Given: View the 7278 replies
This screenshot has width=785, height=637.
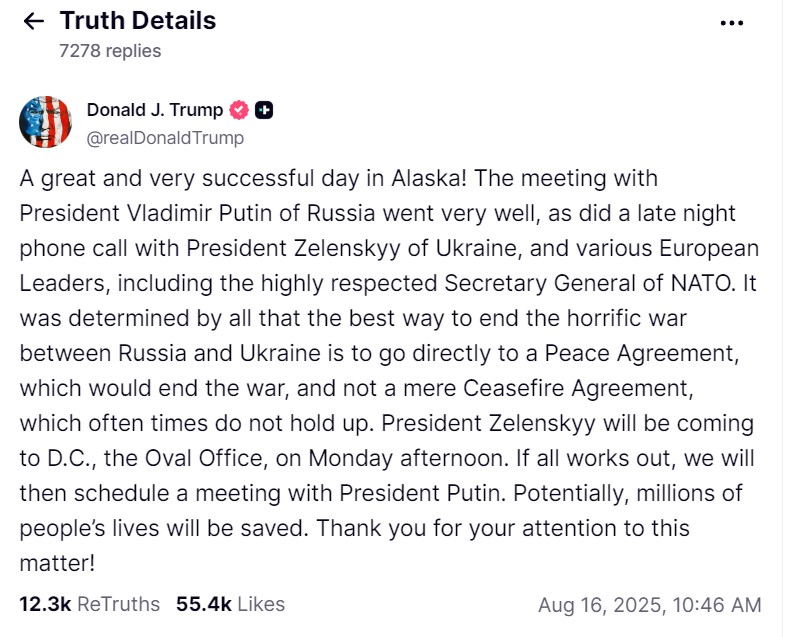Looking at the screenshot, I should 110,51.
